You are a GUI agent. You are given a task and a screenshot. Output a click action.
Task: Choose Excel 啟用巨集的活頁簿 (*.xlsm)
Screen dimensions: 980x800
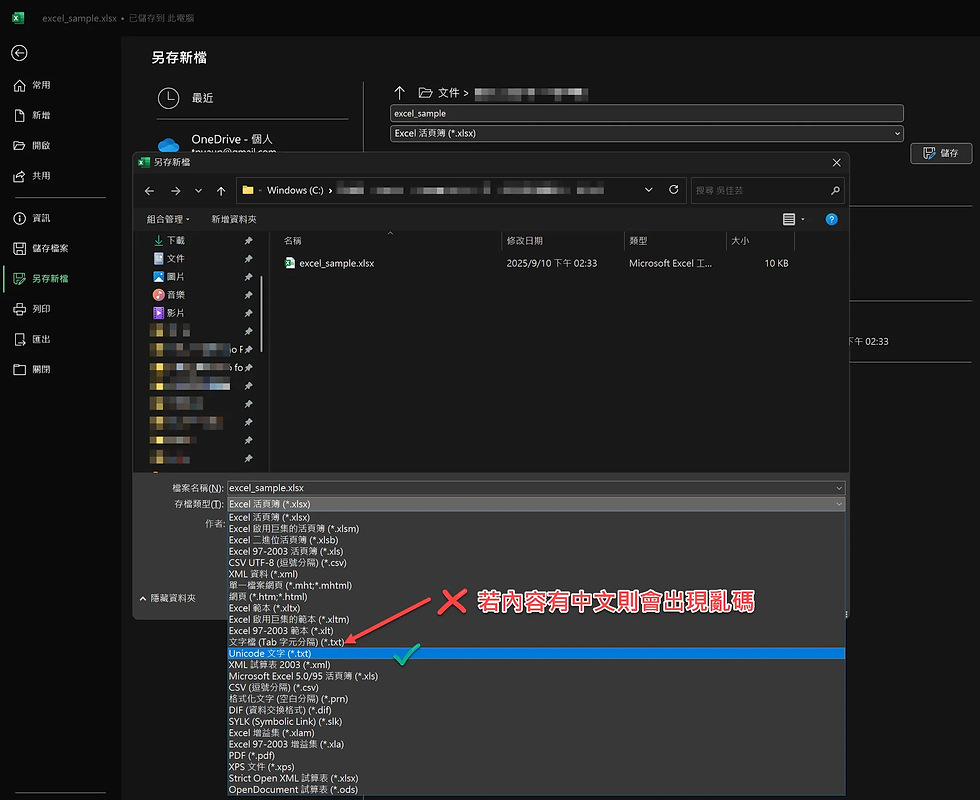point(294,529)
